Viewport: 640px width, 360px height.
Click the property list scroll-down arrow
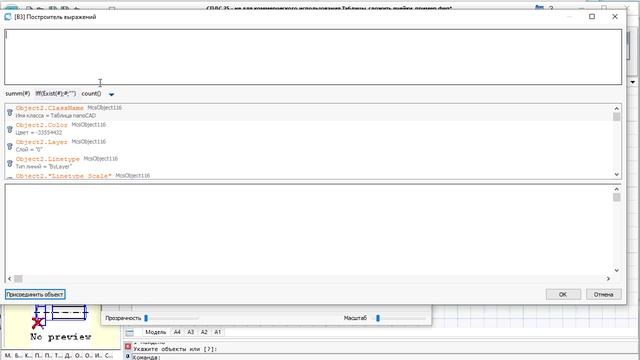[x=617, y=174]
